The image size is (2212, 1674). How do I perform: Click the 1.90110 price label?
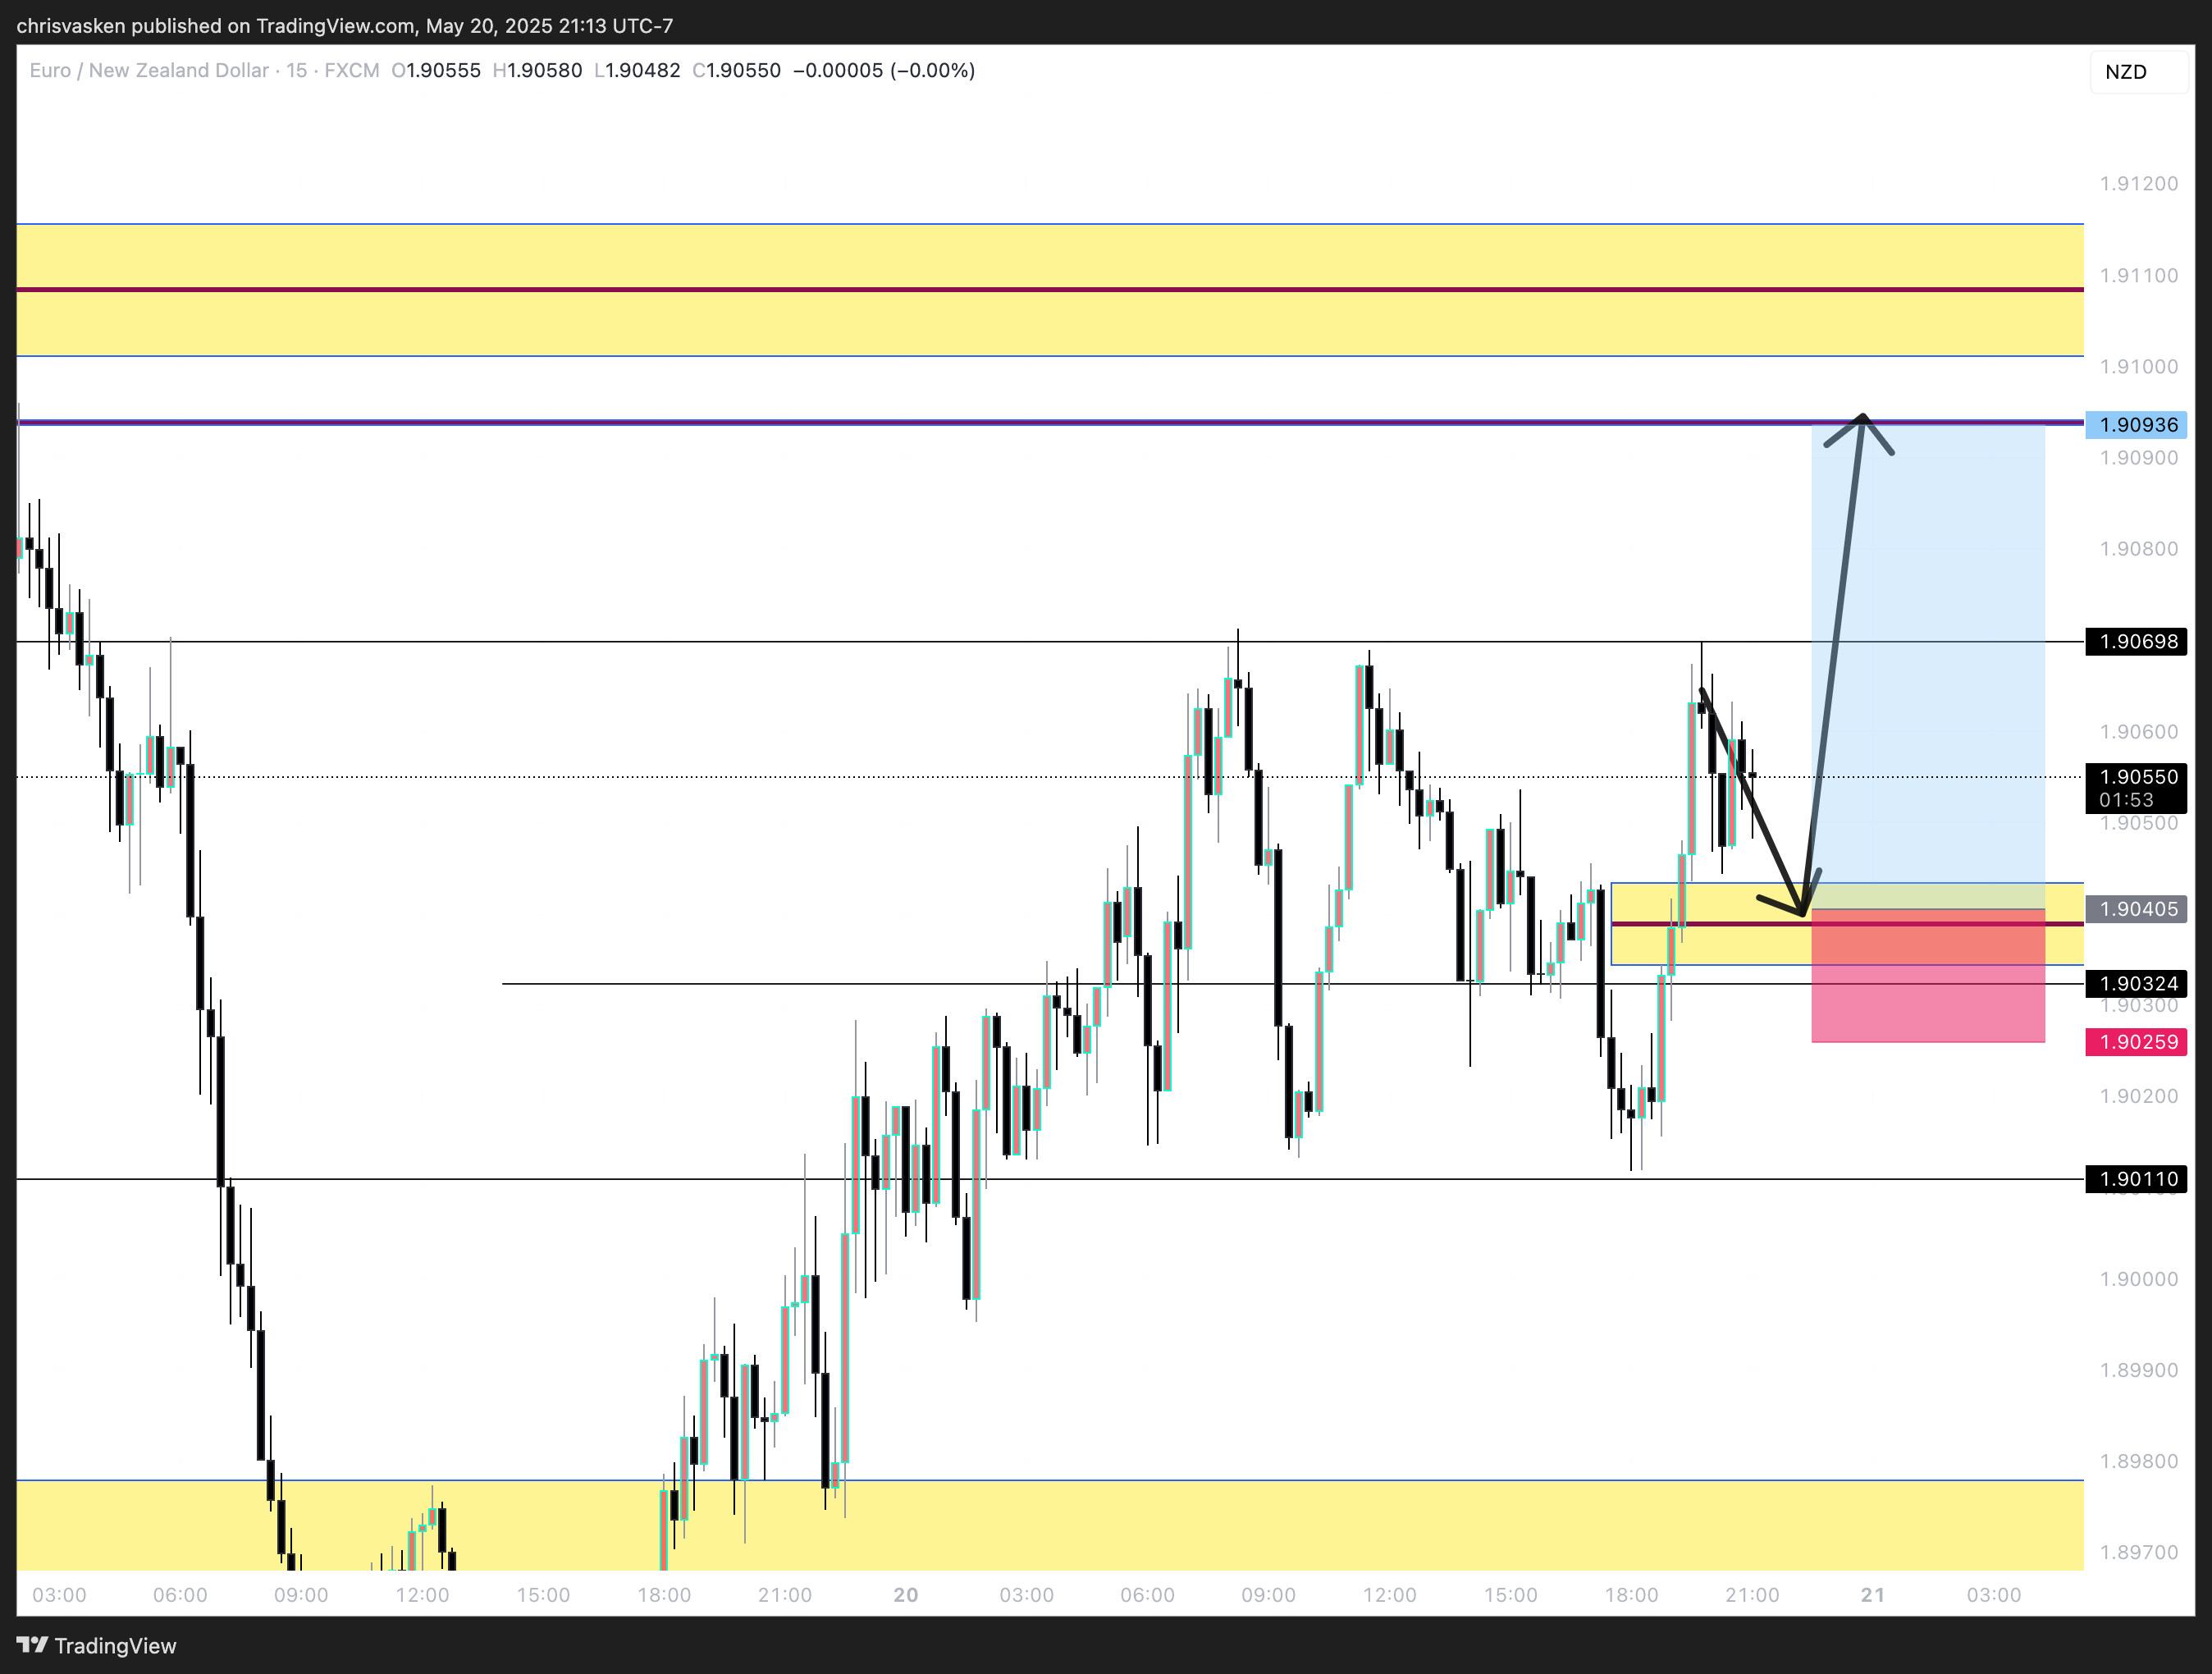(2136, 1179)
